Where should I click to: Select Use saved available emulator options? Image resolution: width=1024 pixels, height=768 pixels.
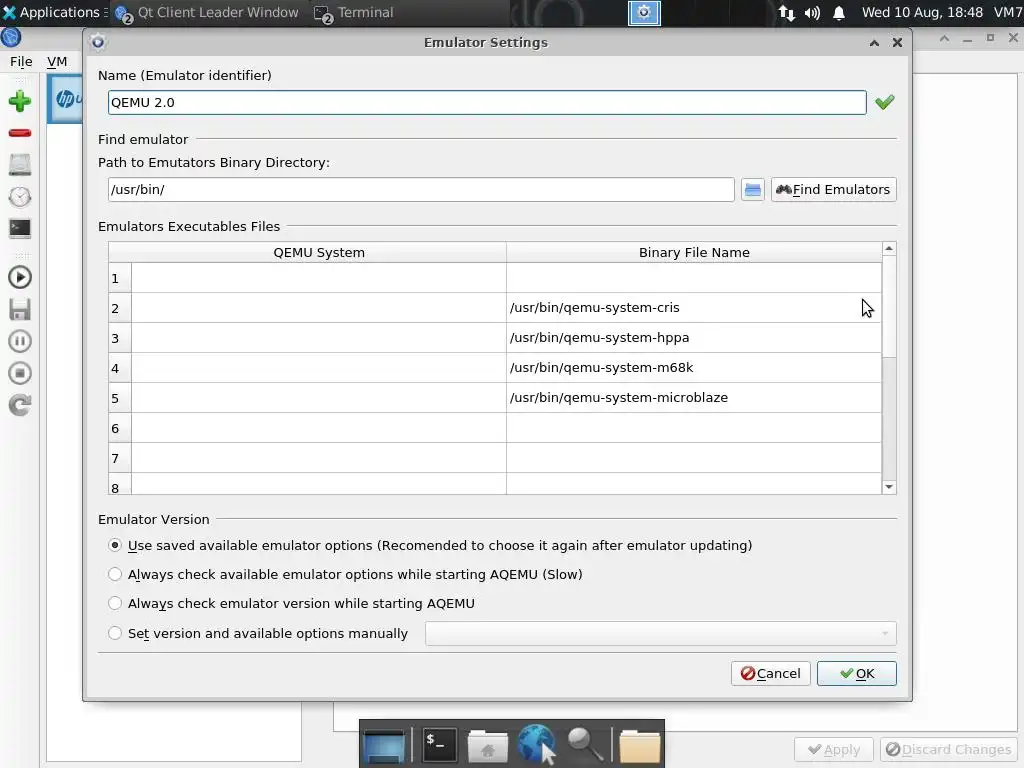pos(115,545)
